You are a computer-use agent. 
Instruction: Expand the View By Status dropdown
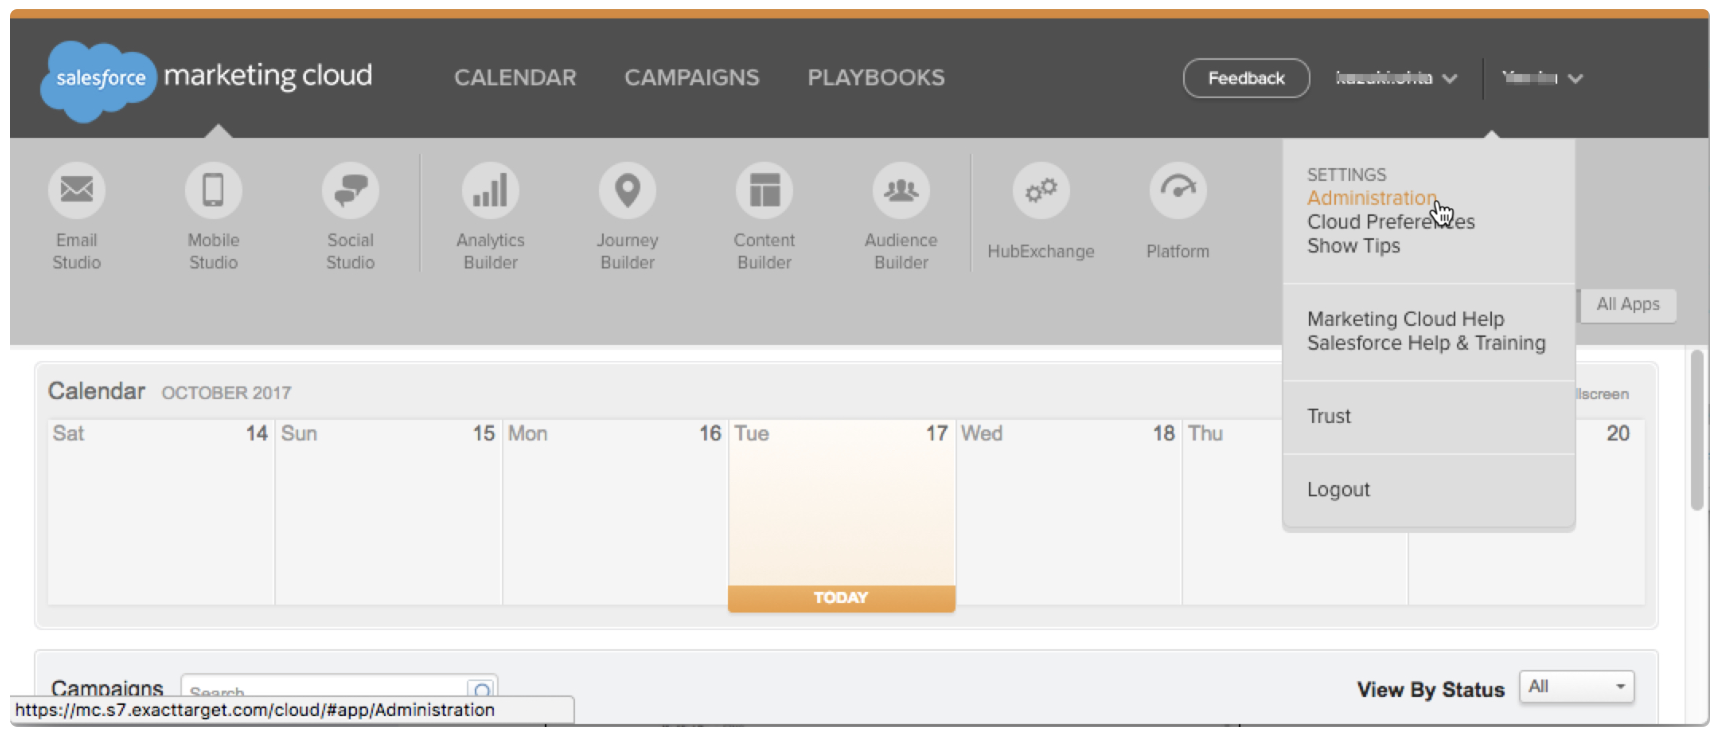coord(1576,687)
